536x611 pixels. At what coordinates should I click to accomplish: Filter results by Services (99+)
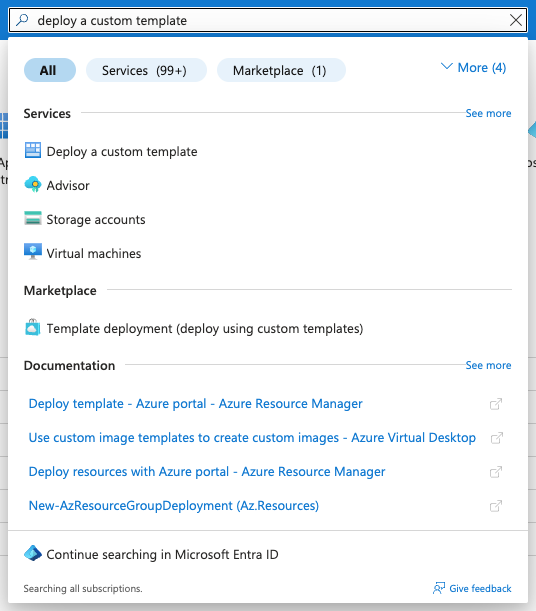[146, 70]
